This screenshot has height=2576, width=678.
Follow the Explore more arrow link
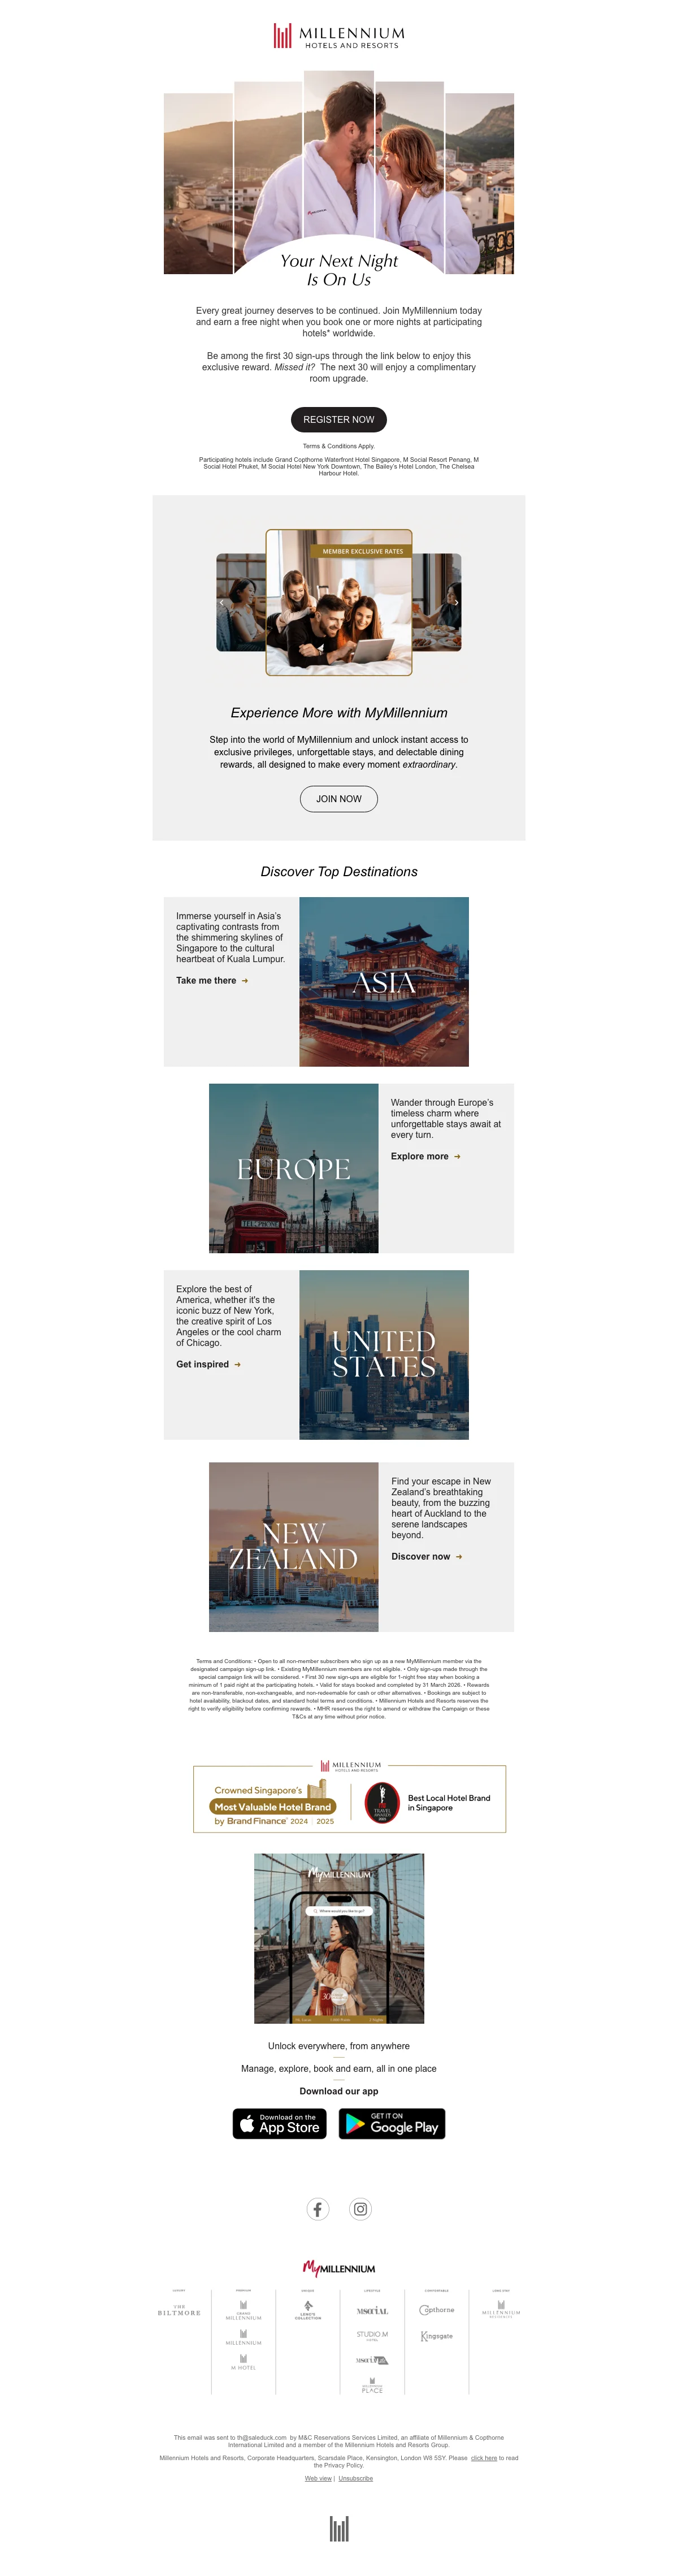(x=426, y=1157)
